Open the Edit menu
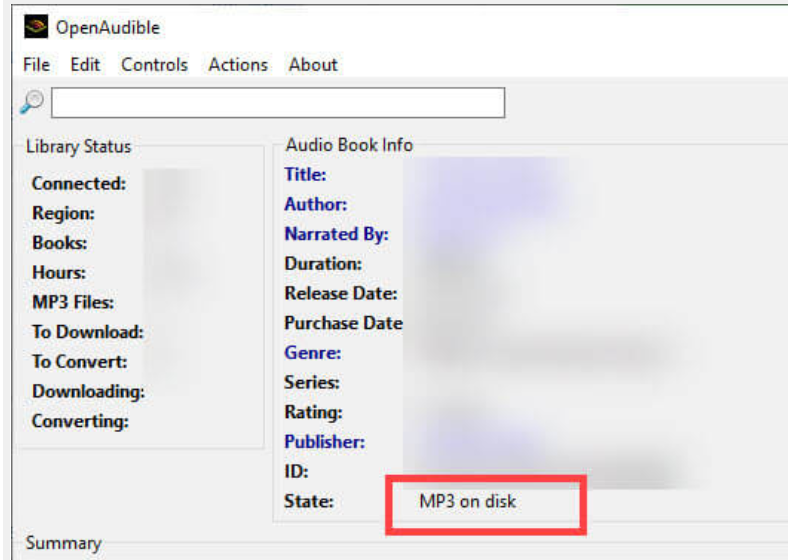The width and height of the screenshot is (788, 560). [x=85, y=65]
